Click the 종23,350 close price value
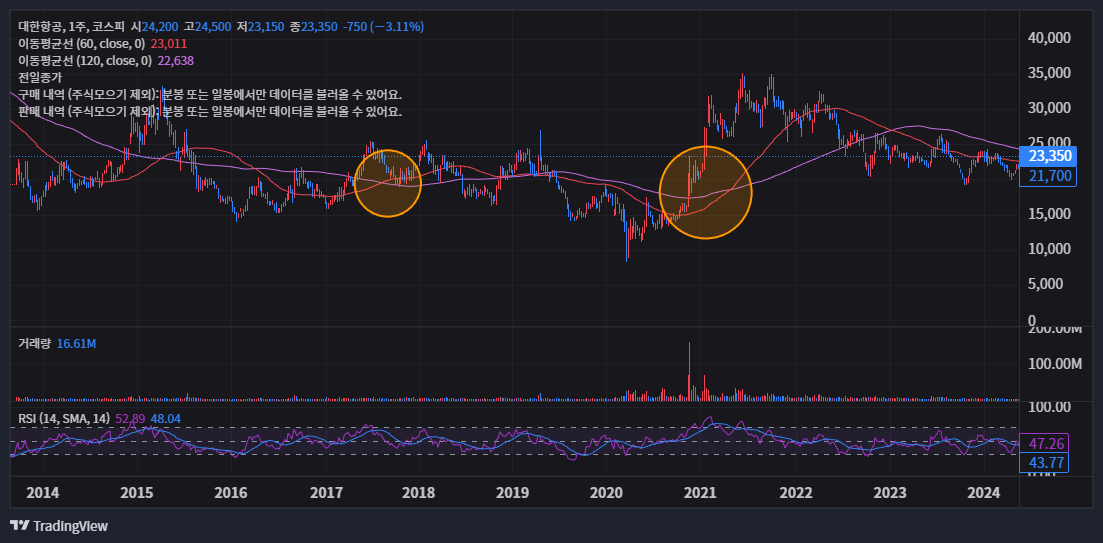Screen dimensions: 1103x543 [x=313, y=27]
